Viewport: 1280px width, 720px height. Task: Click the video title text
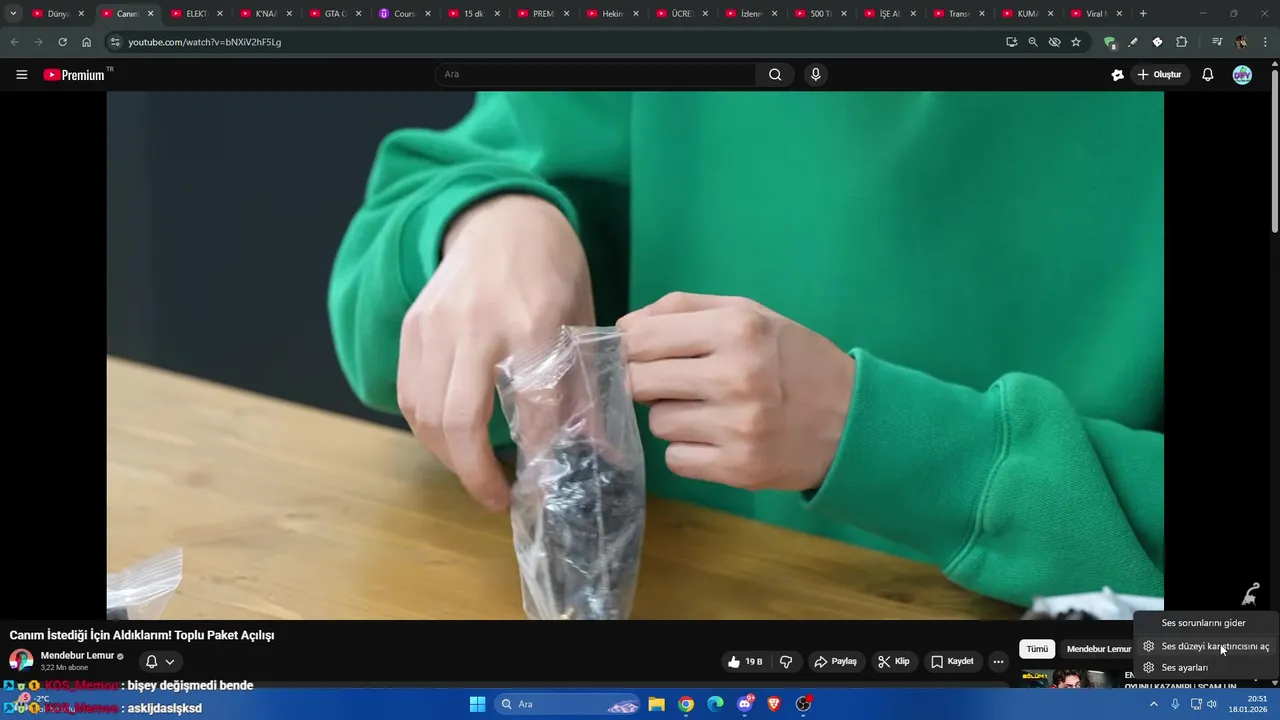142,635
